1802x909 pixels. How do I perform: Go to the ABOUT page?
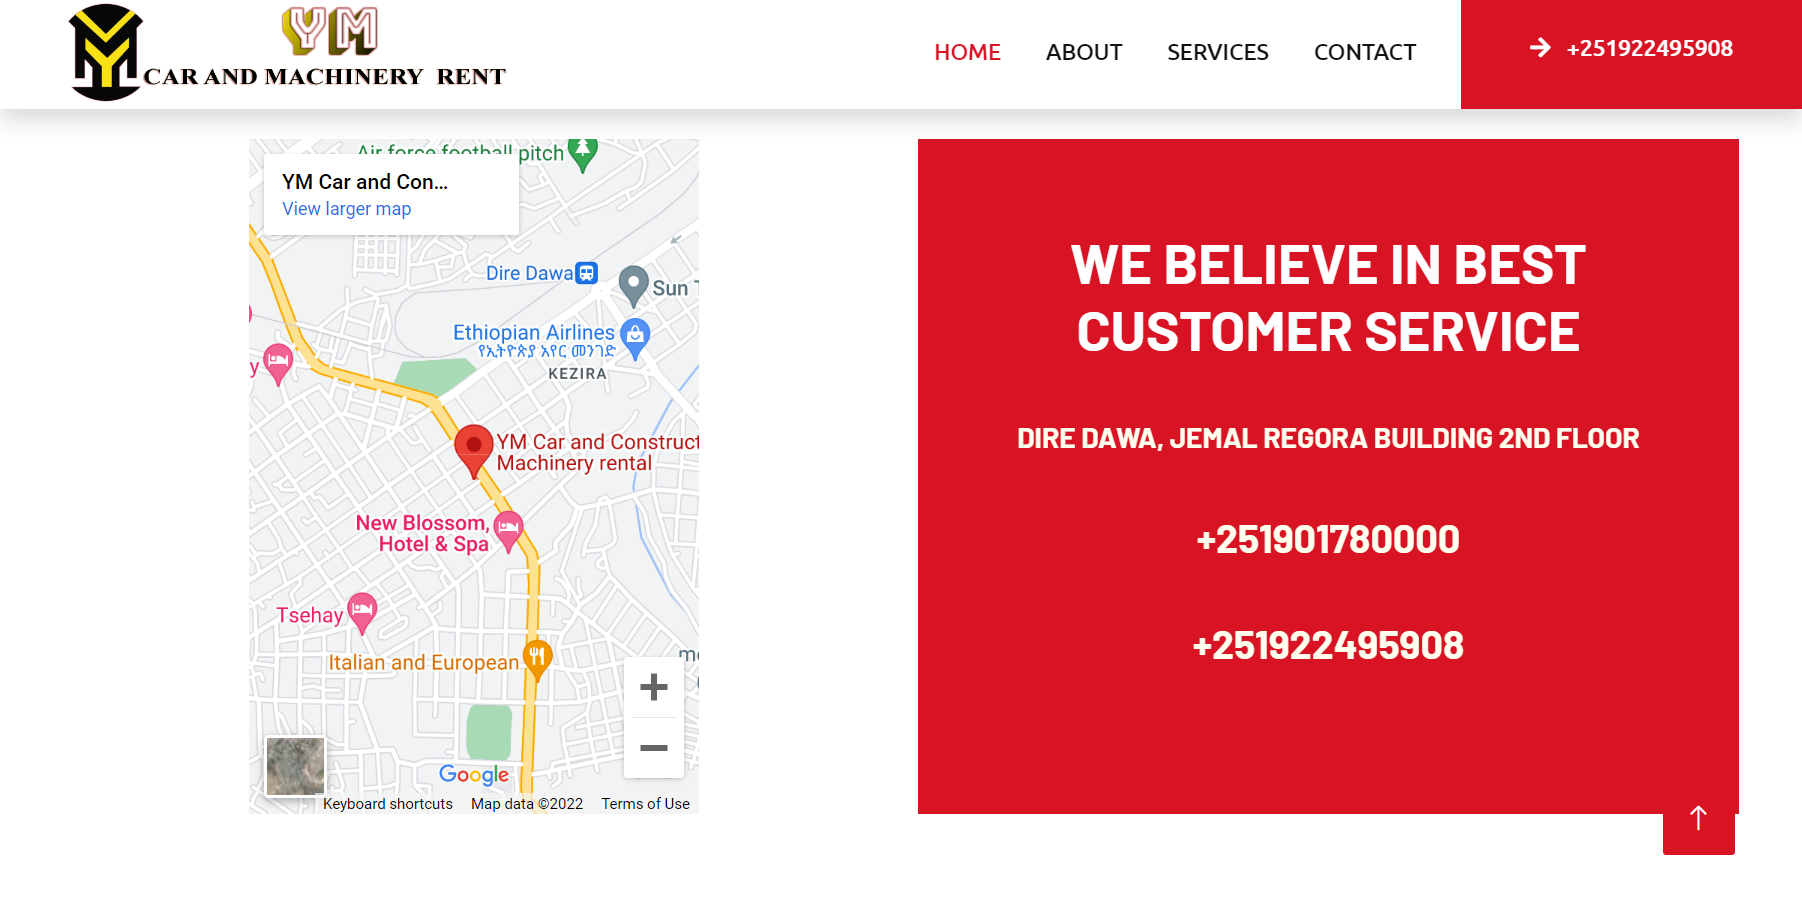[x=1084, y=52]
